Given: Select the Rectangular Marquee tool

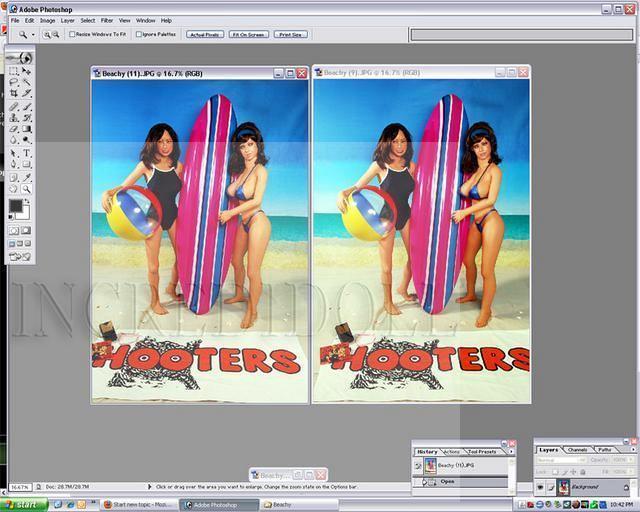Looking at the screenshot, I should [x=13, y=71].
